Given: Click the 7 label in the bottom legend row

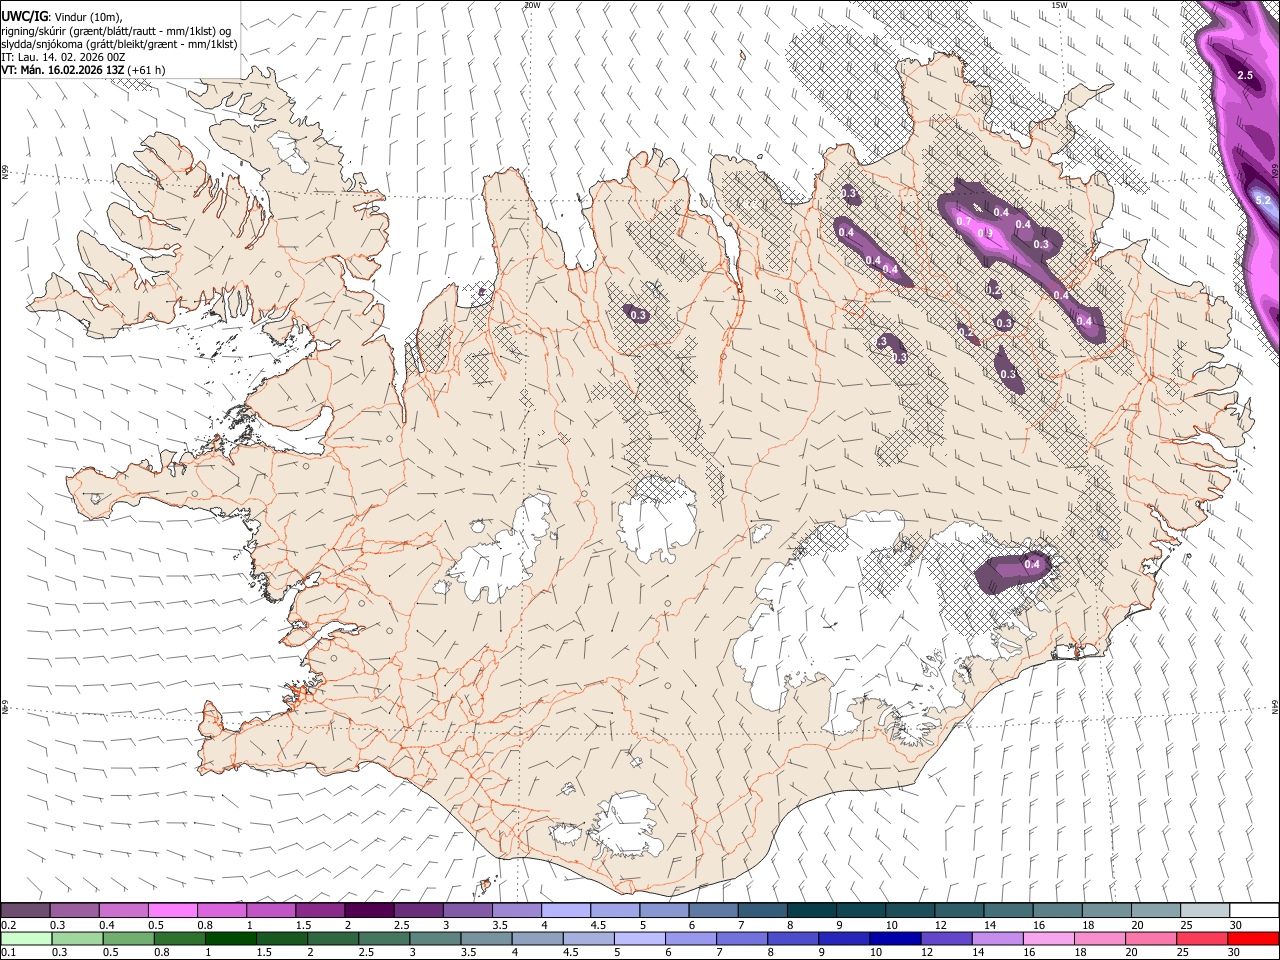Looking at the screenshot, I should (718, 953).
